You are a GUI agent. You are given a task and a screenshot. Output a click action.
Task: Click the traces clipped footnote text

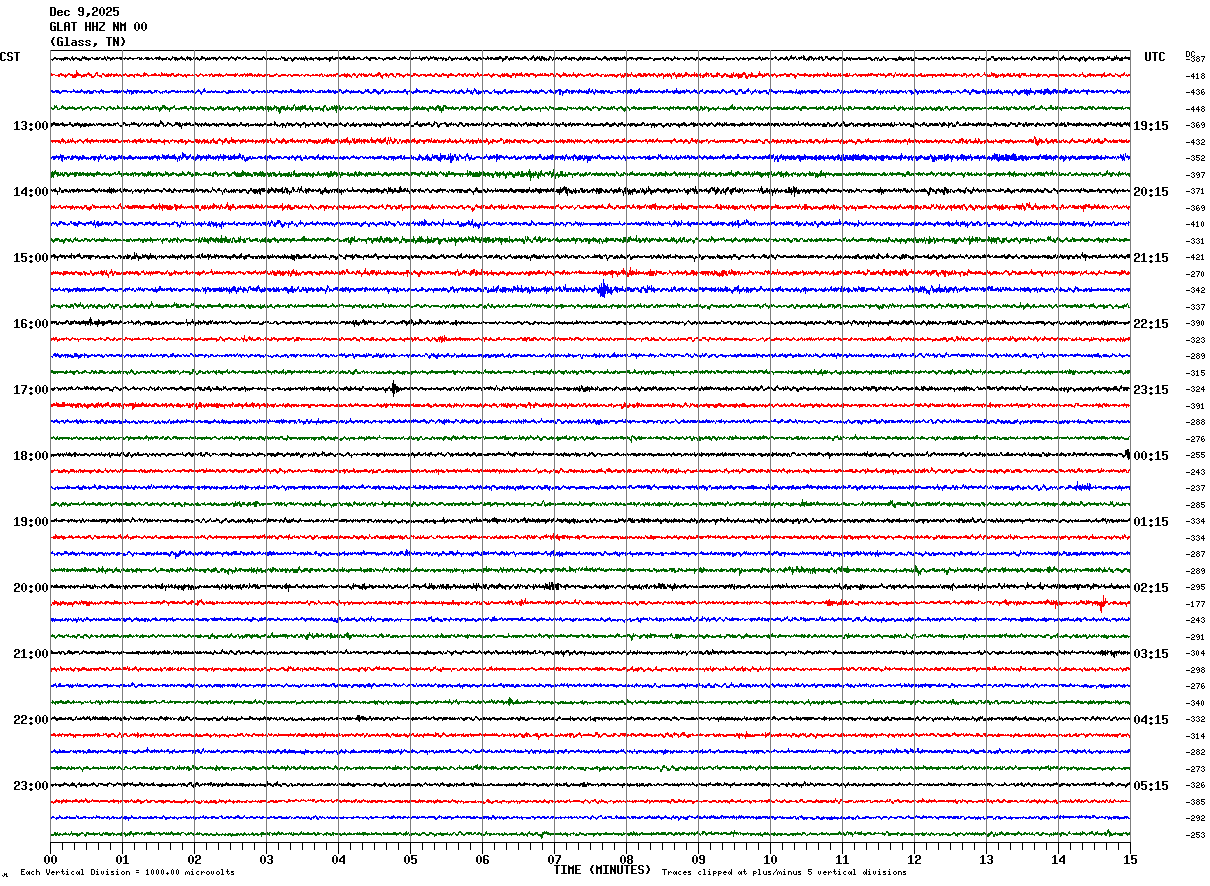click(784, 873)
